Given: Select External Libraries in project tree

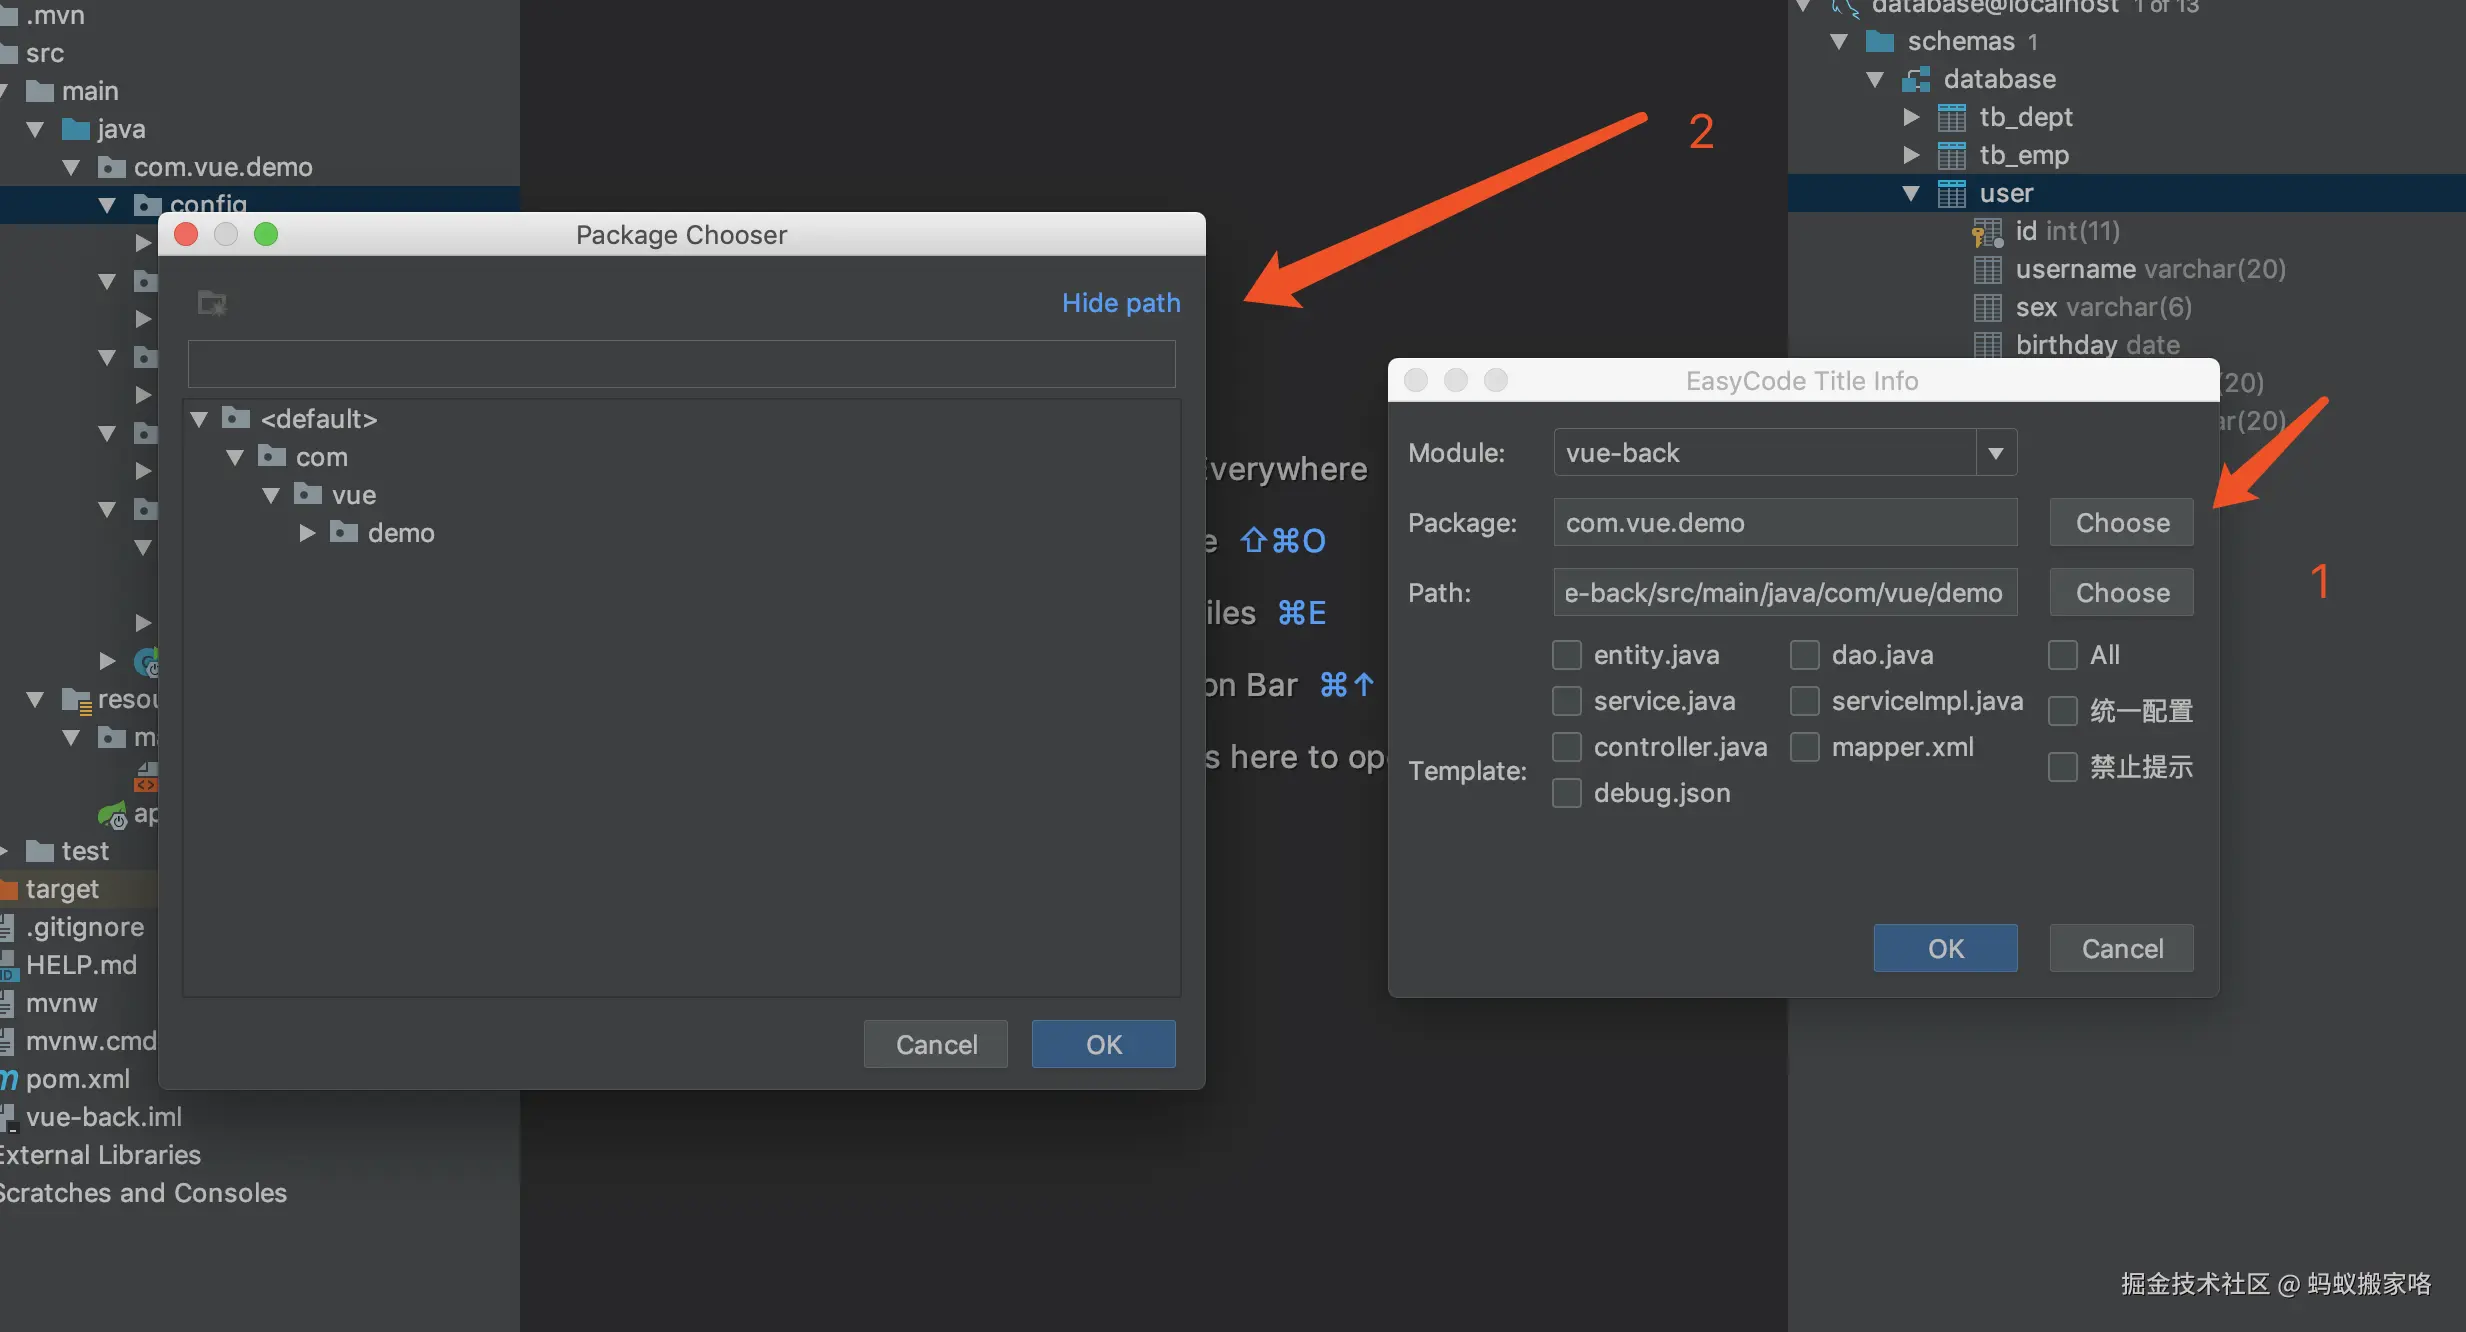Looking at the screenshot, I should (100, 1155).
